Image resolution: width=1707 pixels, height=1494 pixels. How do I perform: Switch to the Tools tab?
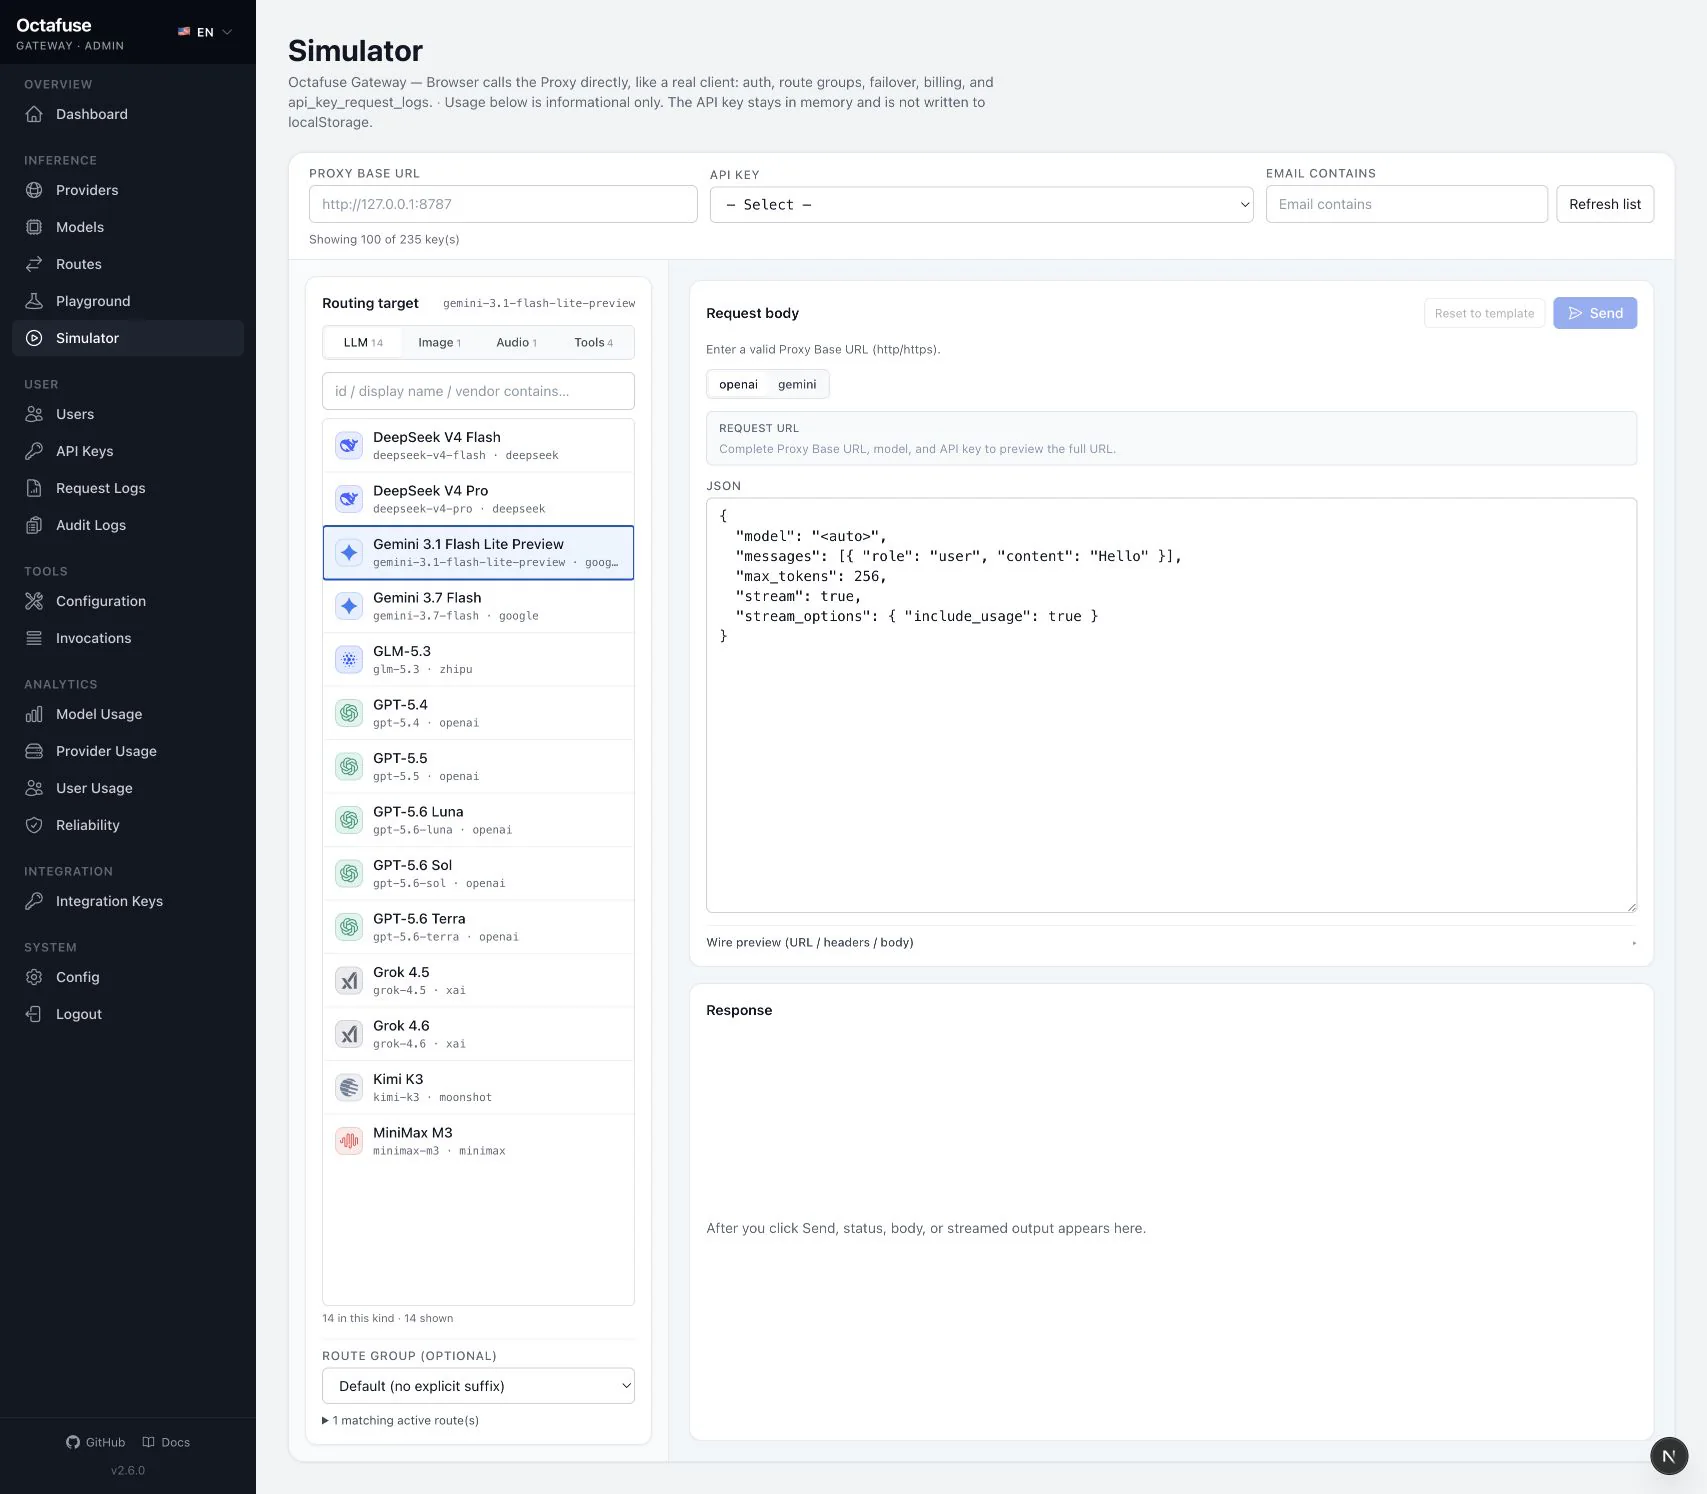pyautogui.click(x=593, y=342)
